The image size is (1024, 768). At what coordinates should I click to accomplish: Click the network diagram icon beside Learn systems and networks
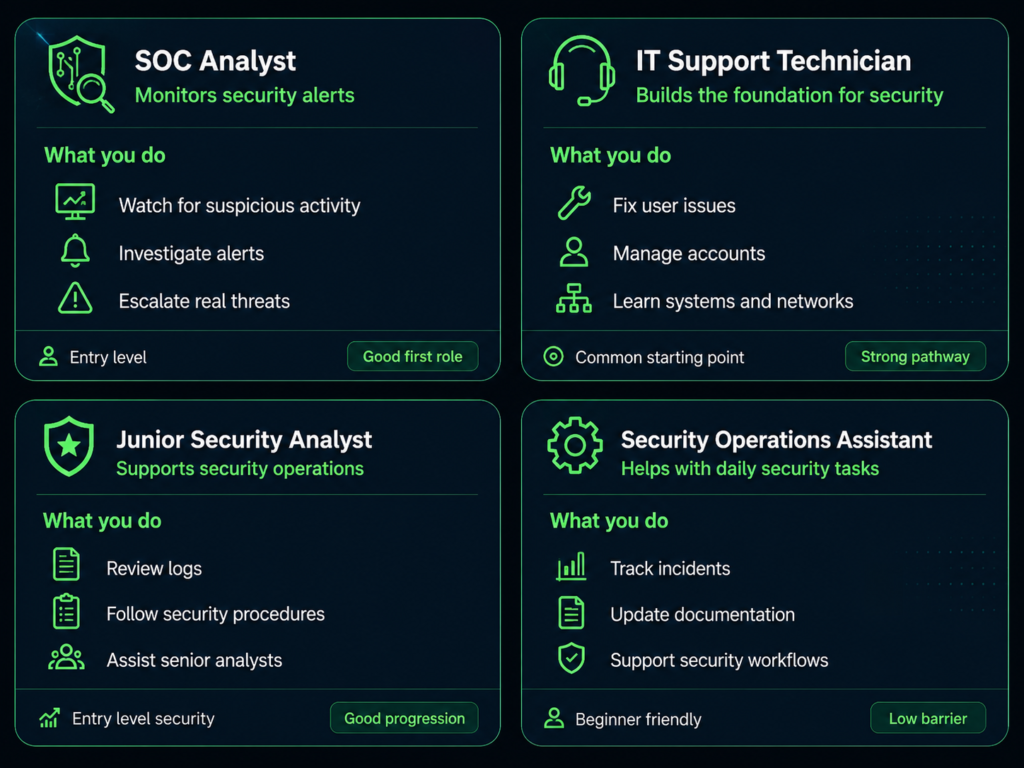click(x=574, y=298)
